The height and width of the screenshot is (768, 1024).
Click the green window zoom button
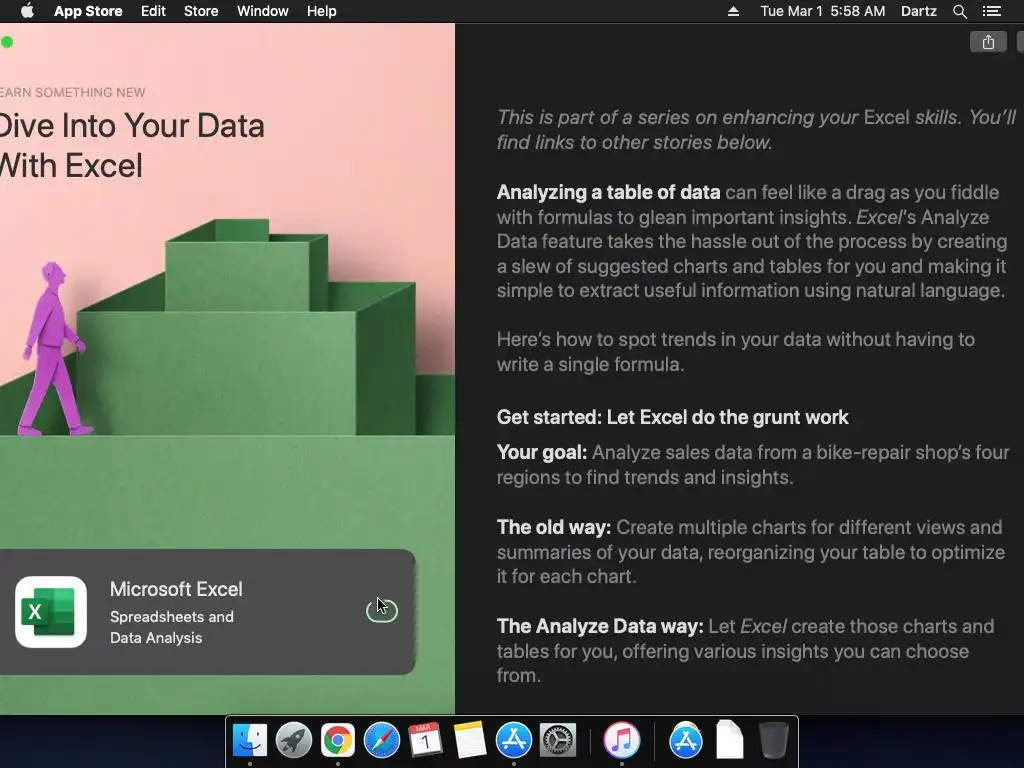(7, 42)
